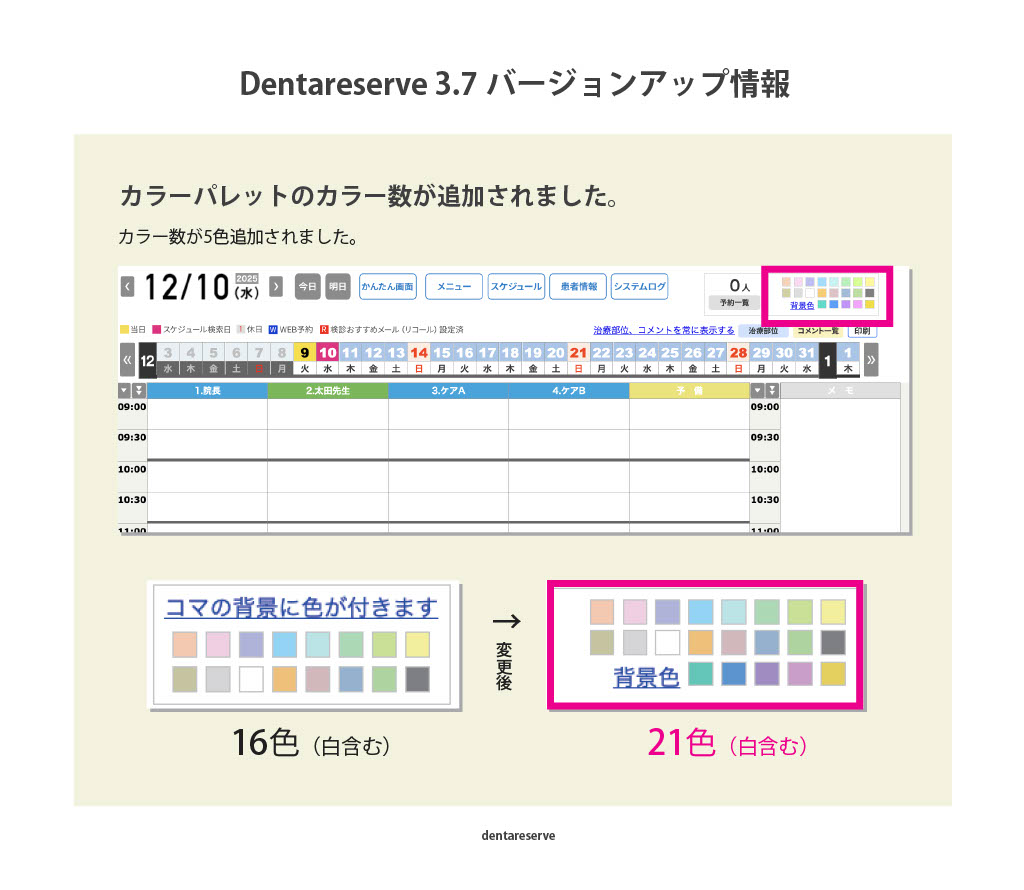Jump forward a month with the » arrow
This screenshot has width=1024, height=890.
coord(871,359)
